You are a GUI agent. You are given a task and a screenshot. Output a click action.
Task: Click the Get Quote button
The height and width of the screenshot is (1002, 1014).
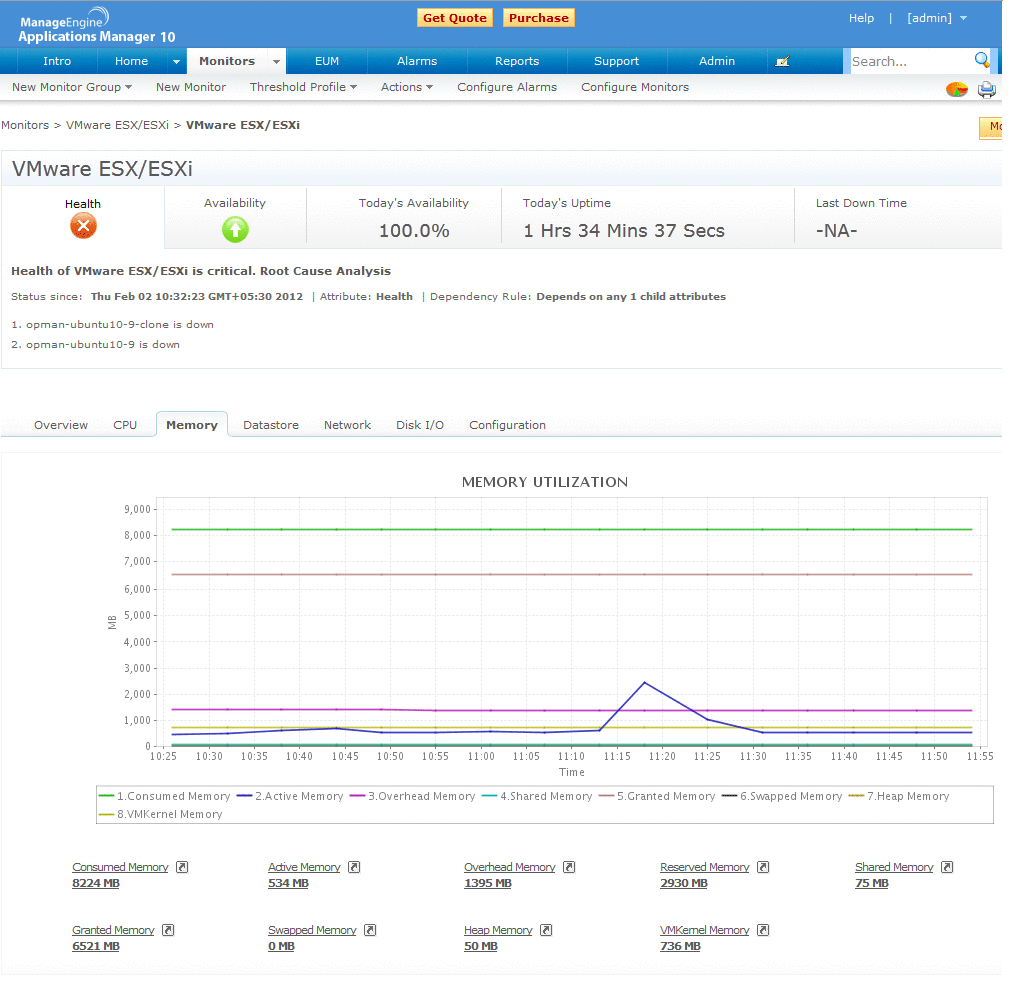click(x=455, y=18)
